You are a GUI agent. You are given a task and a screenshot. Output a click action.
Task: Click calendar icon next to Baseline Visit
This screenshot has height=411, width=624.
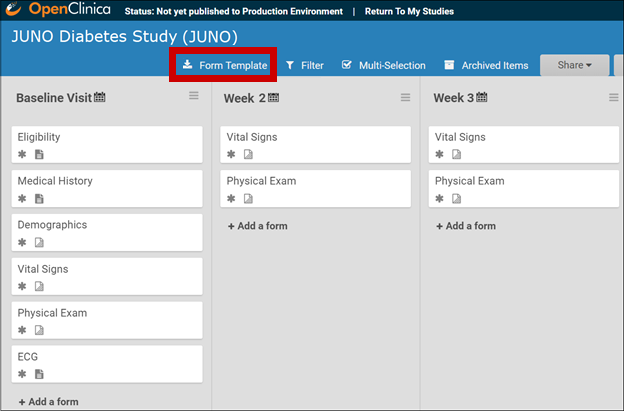tap(100, 97)
